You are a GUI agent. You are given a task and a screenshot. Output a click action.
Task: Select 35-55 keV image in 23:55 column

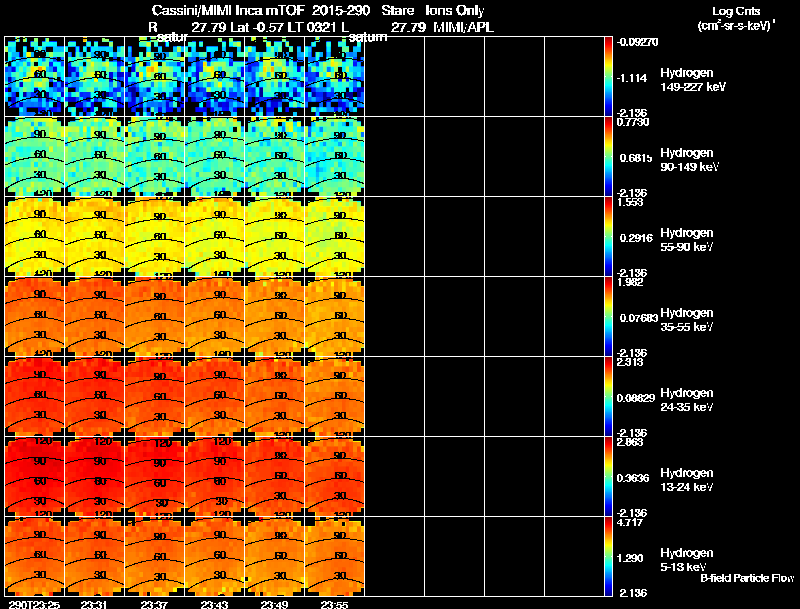334,317
